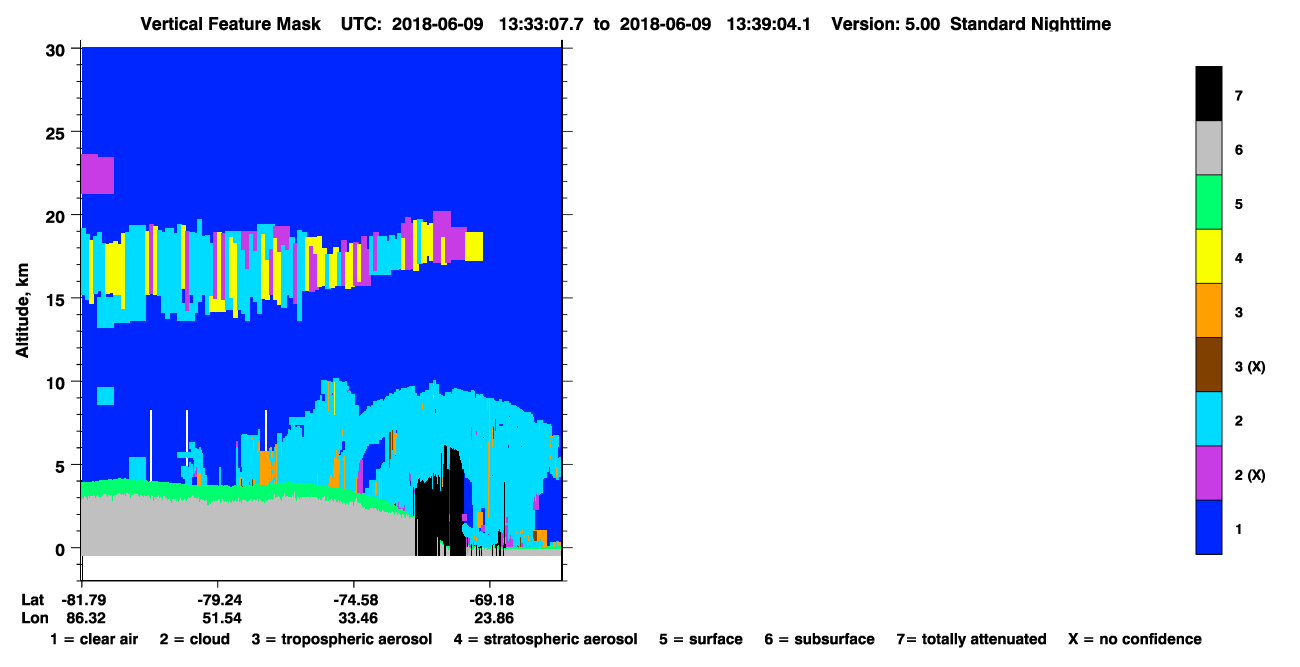Image resolution: width=1300 pixels, height=667 pixels.
Task: Click the 'X = no confidence' legend text
Action: click(1135, 639)
